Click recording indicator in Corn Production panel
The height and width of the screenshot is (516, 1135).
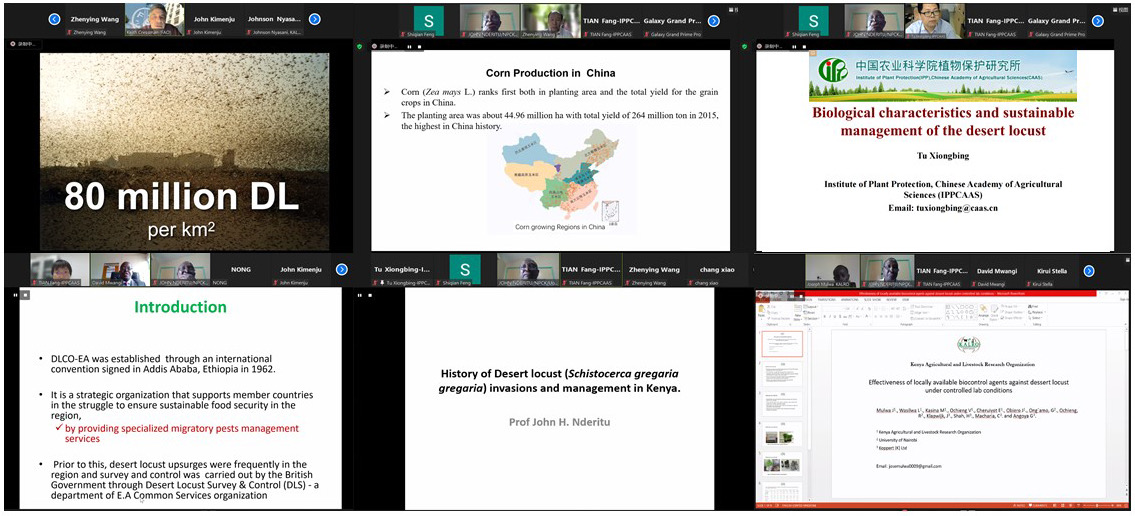click(384, 46)
